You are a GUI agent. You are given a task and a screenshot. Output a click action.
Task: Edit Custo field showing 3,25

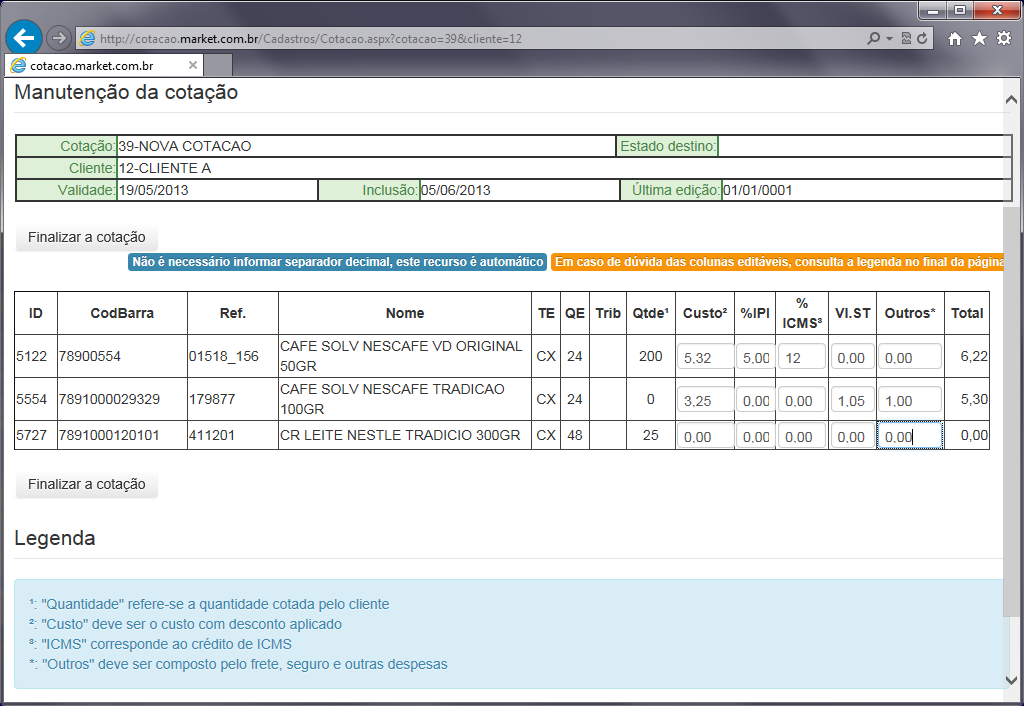(x=705, y=400)
